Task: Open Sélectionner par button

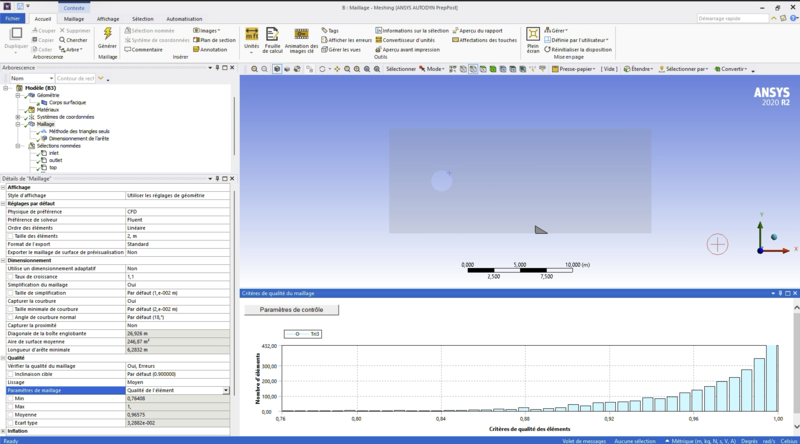Action: [683, 69]
